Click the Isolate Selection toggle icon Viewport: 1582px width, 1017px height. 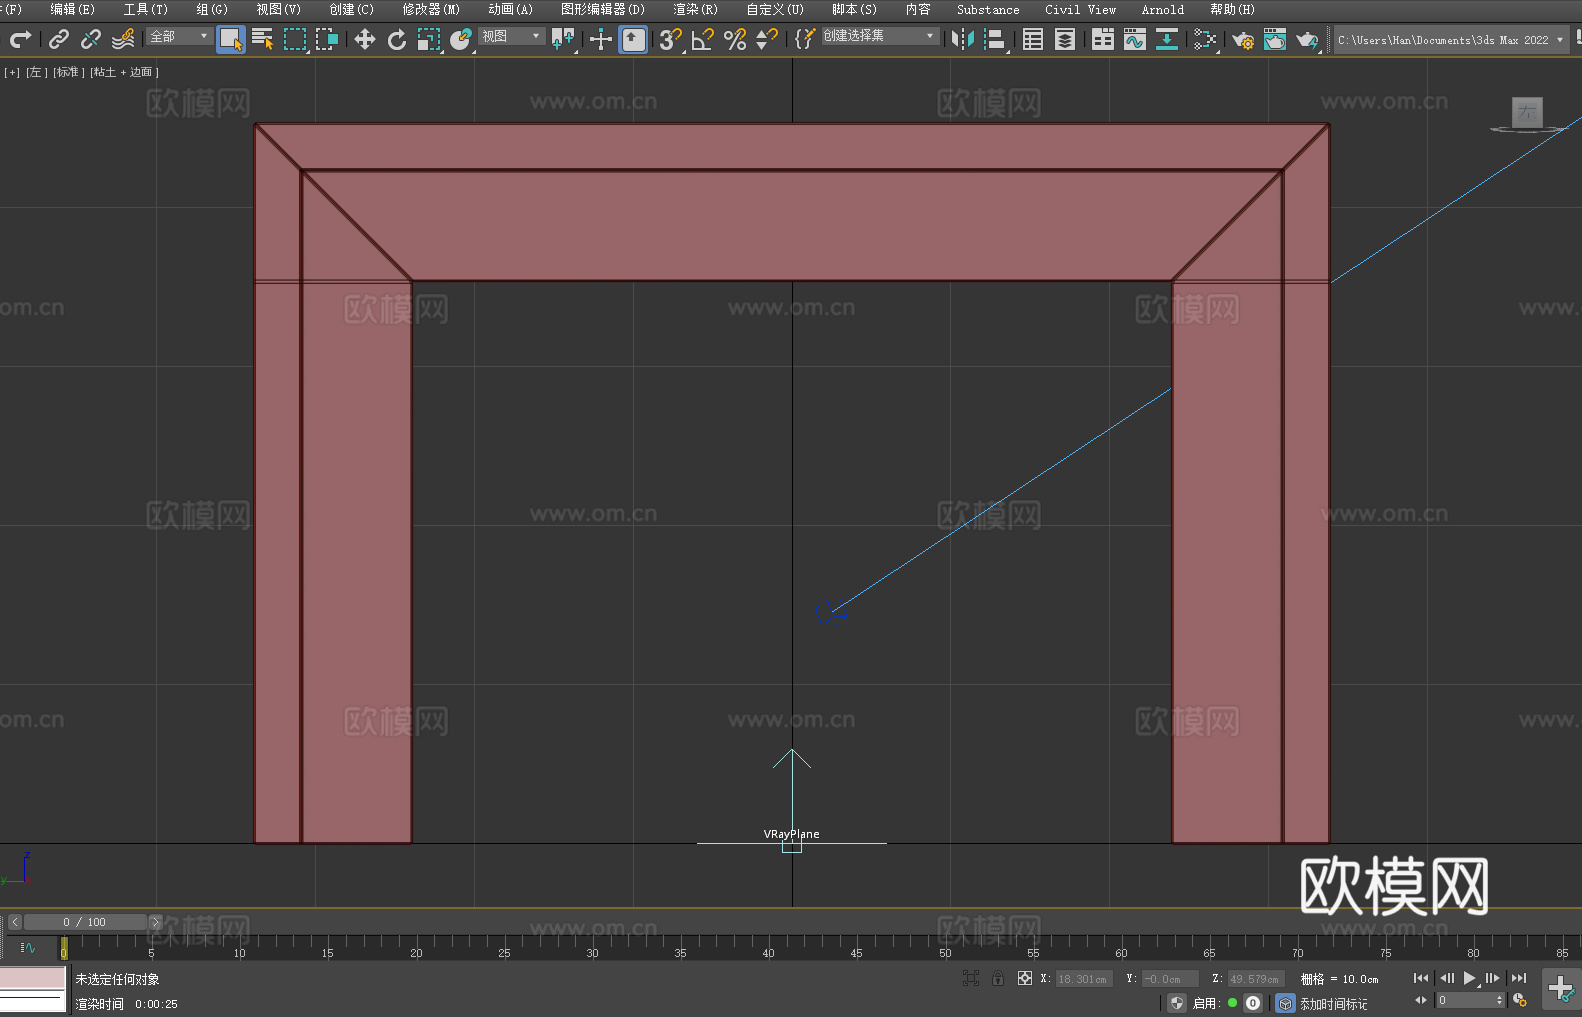point(970,978)
